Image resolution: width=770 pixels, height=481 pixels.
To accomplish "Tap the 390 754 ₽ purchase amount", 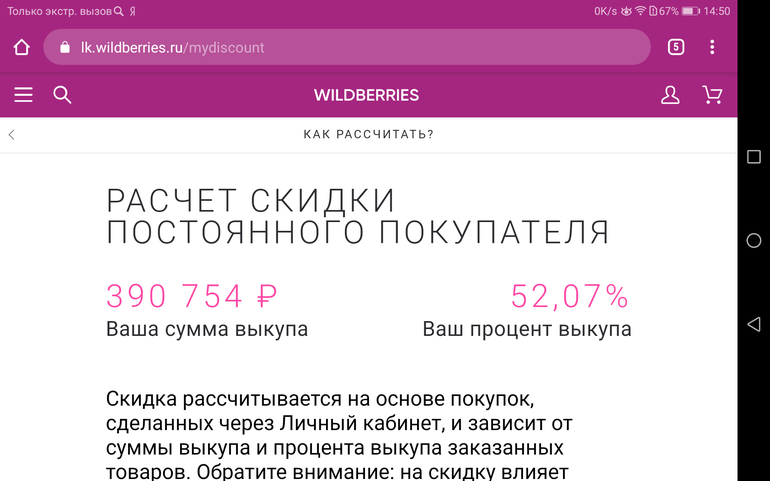I will click(191, 296).
